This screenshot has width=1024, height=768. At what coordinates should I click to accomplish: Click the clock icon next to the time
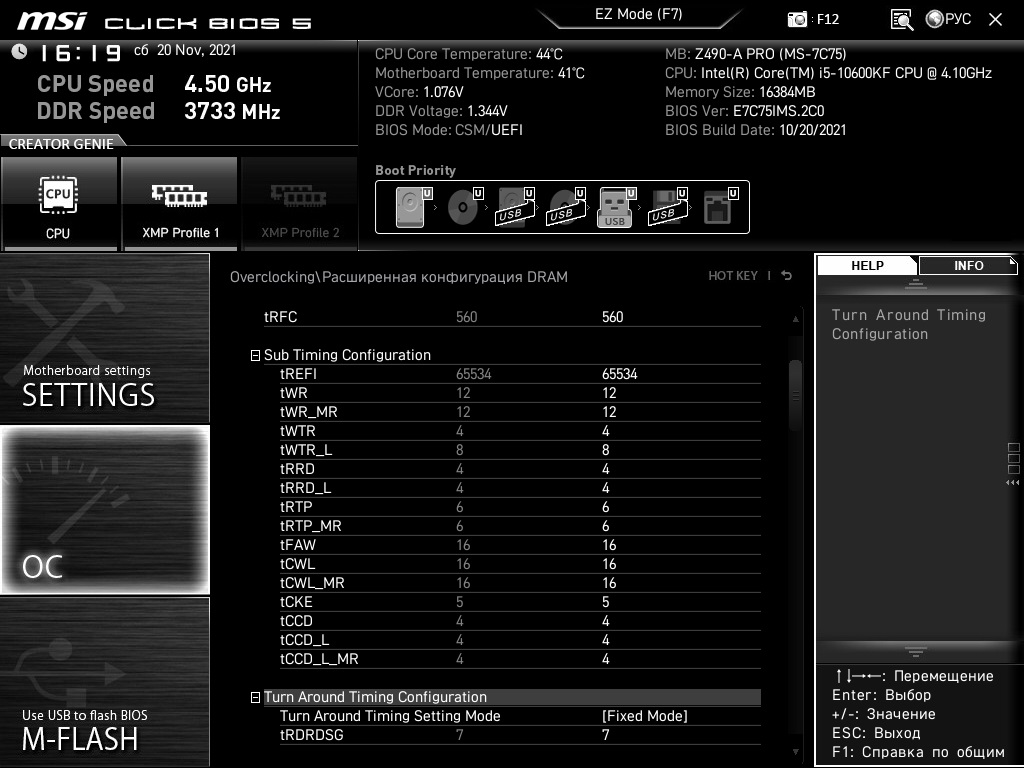point(20,52)
